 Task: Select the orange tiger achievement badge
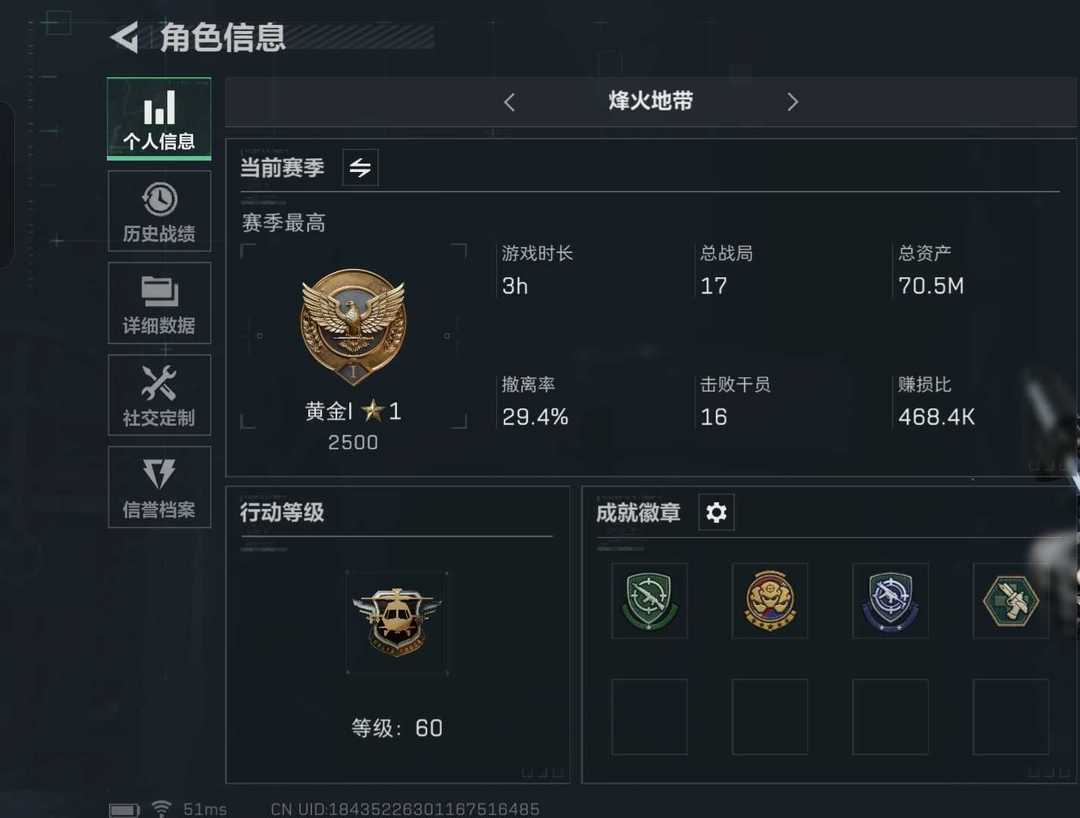click(x=769, y=600)
